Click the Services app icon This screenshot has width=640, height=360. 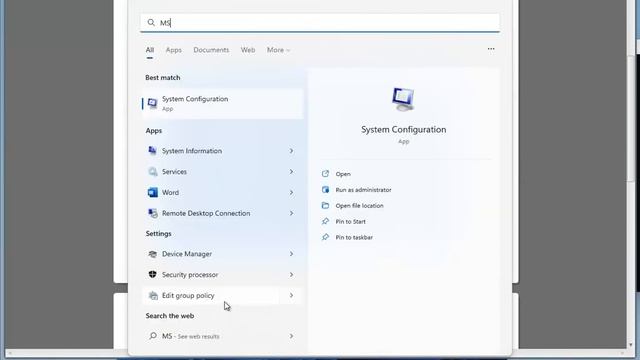click(152, 171)
